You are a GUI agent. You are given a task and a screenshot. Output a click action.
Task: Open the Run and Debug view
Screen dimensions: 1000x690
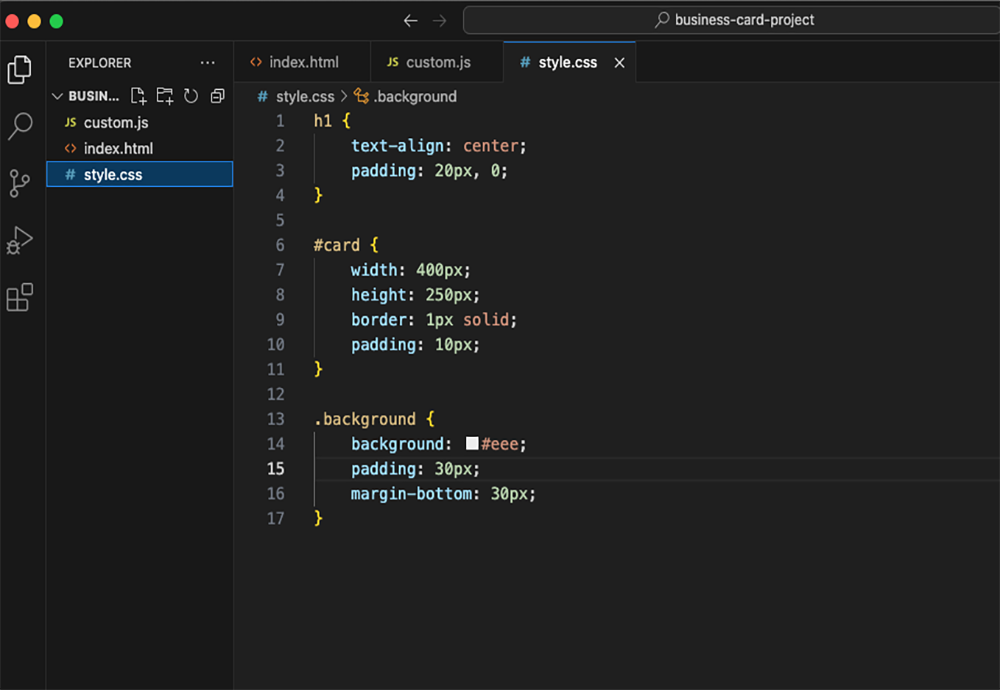(x=19, y=240)
